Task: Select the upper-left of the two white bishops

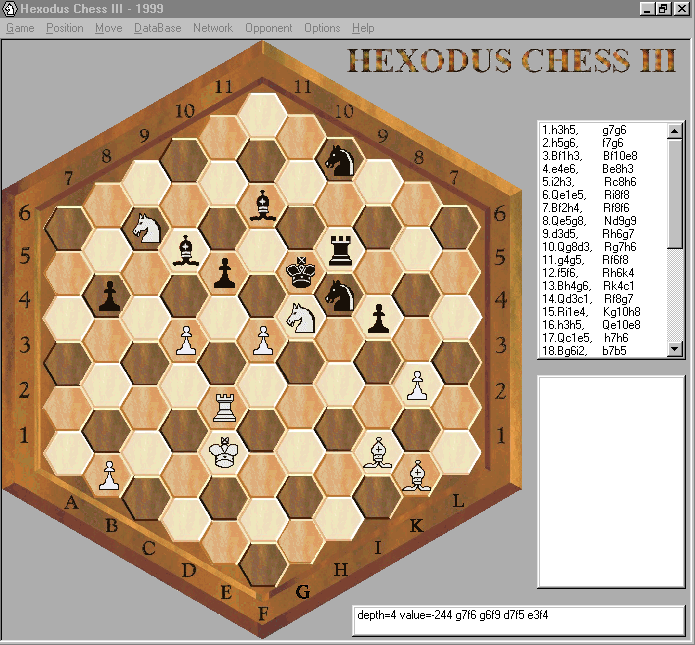Action: pyautogui.click(x=378, y=453)
